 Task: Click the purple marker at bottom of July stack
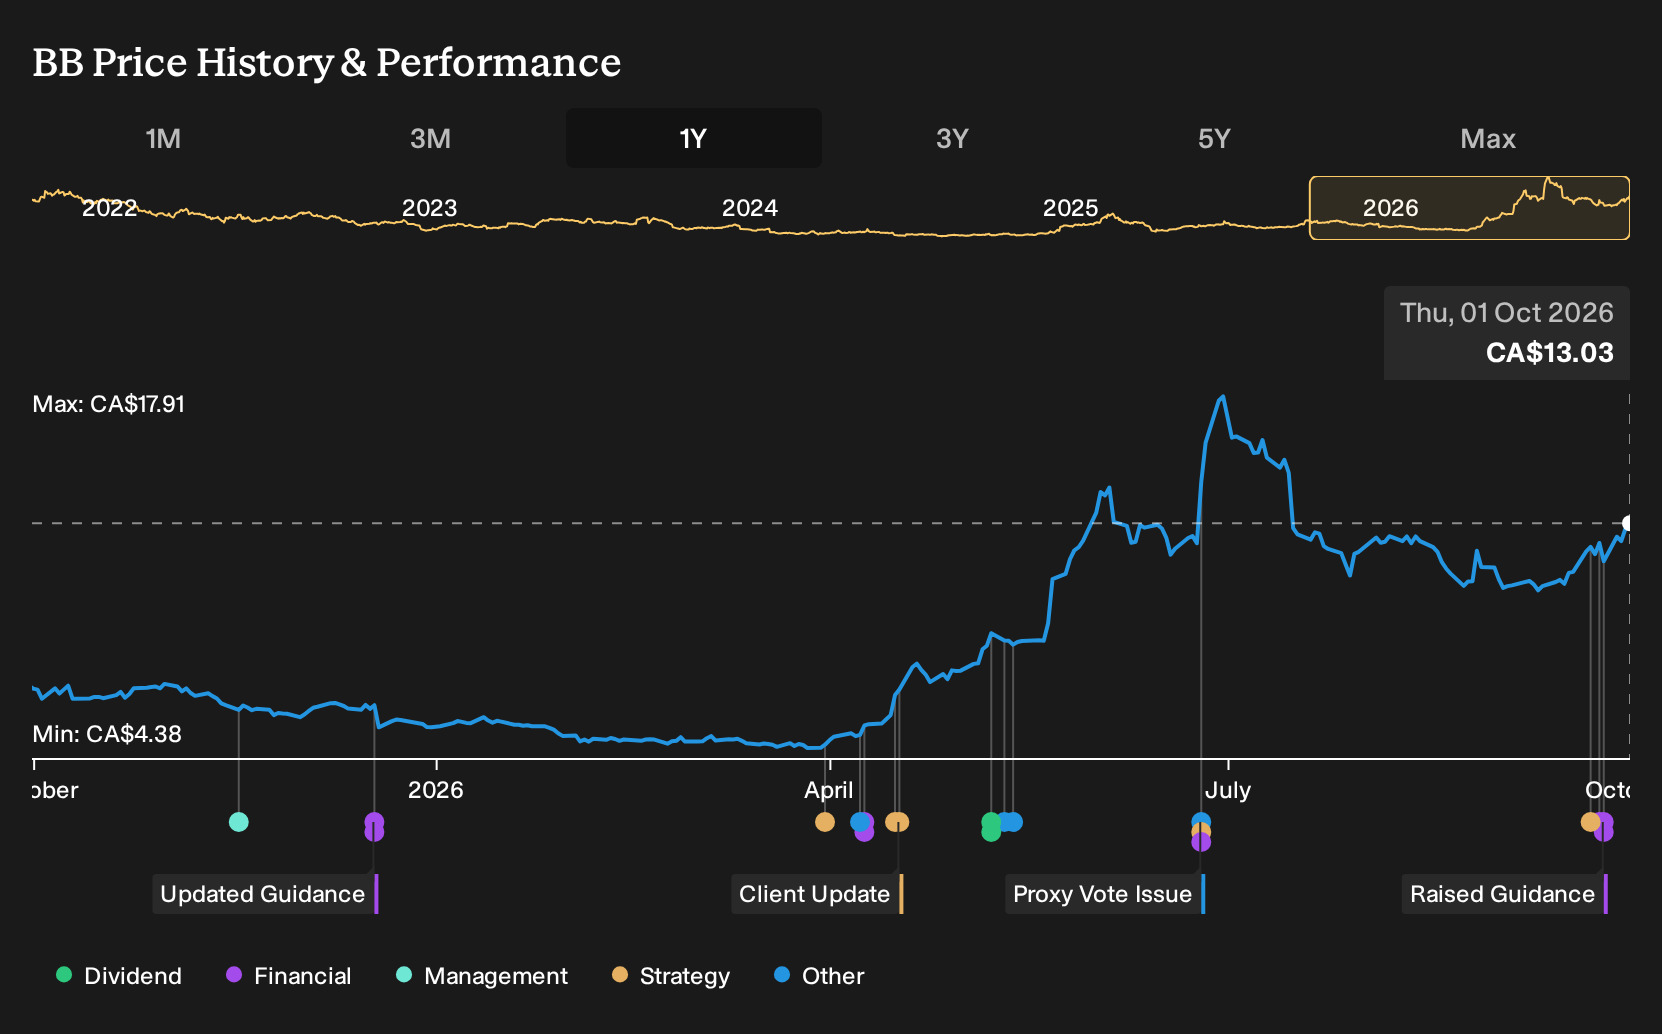[1201, 842]
